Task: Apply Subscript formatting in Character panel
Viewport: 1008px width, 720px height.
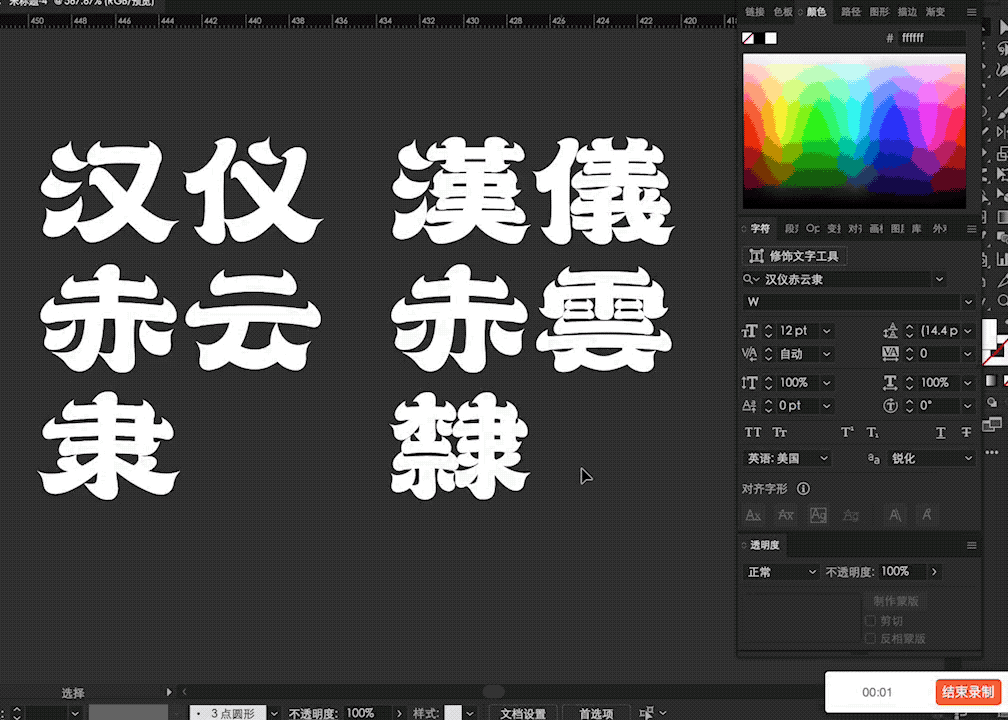Action: [872, 432]
